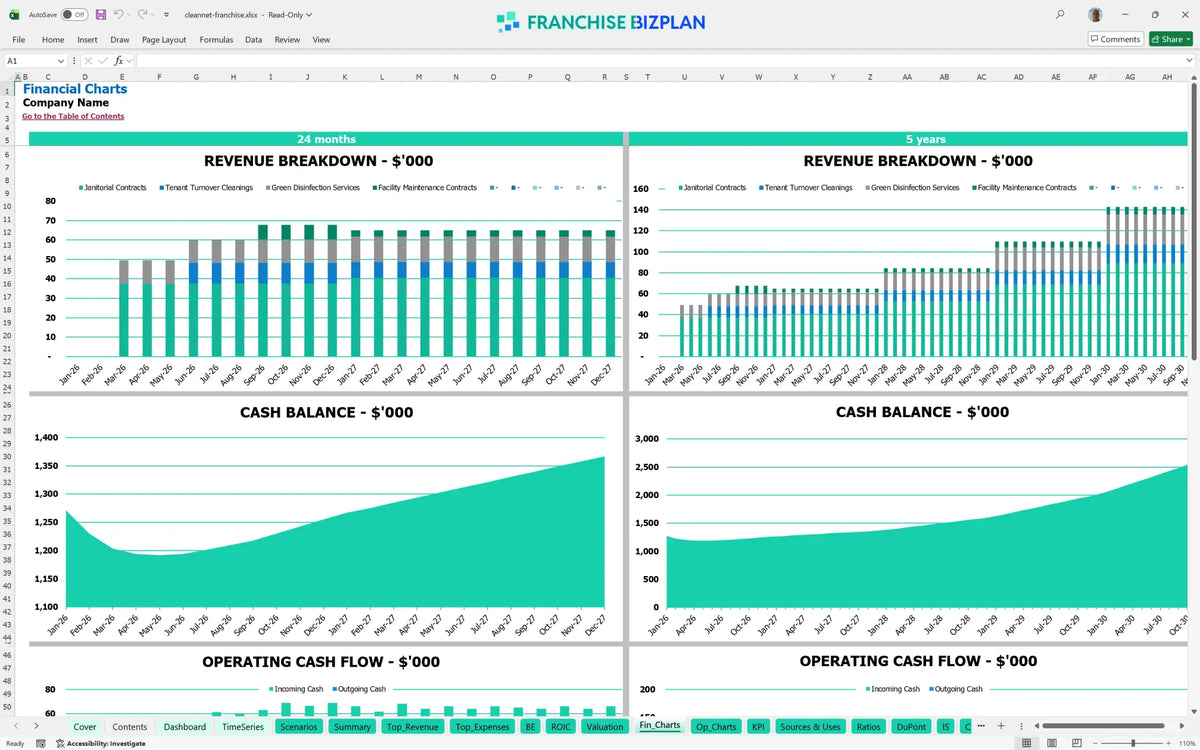Click the Insert Function fx icon
The width and height of the screenshot is (1200, 750).
coord(118,61)
